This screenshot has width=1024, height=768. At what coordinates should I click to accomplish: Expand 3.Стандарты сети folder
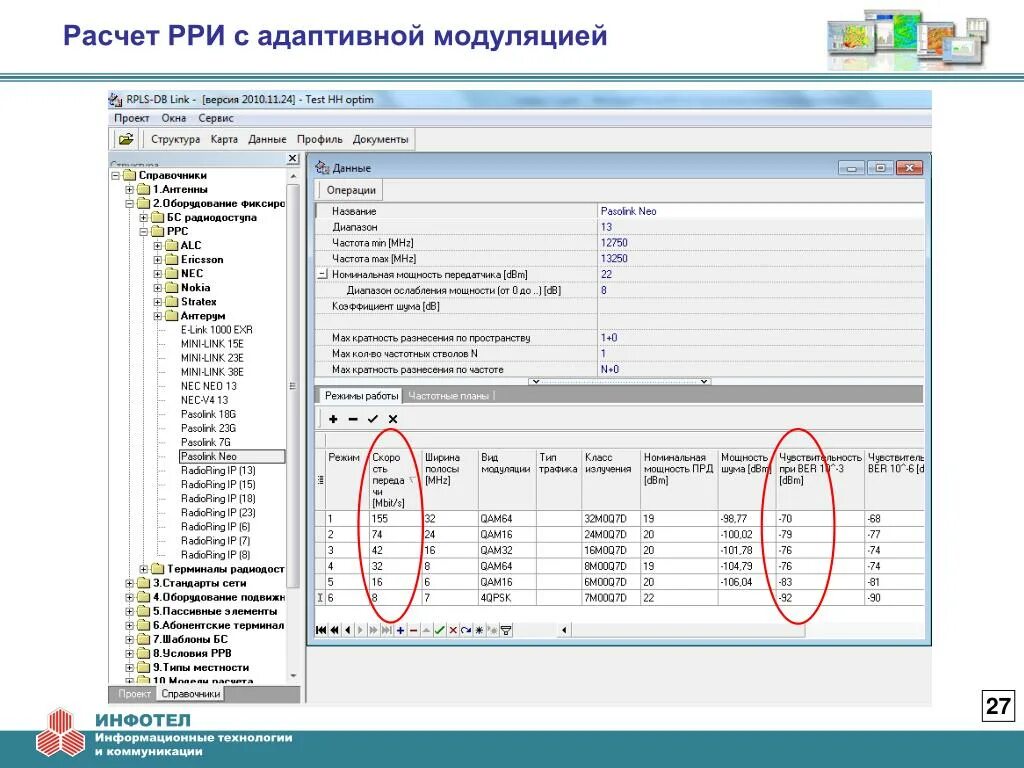click(x=129, y=583)
